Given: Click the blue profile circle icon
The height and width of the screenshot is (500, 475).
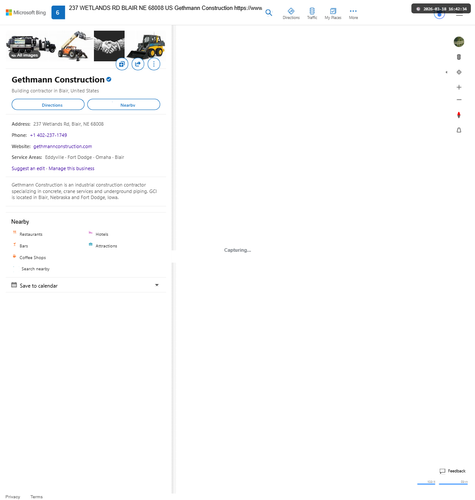Looking at the screenshot, I should (439, 15).
